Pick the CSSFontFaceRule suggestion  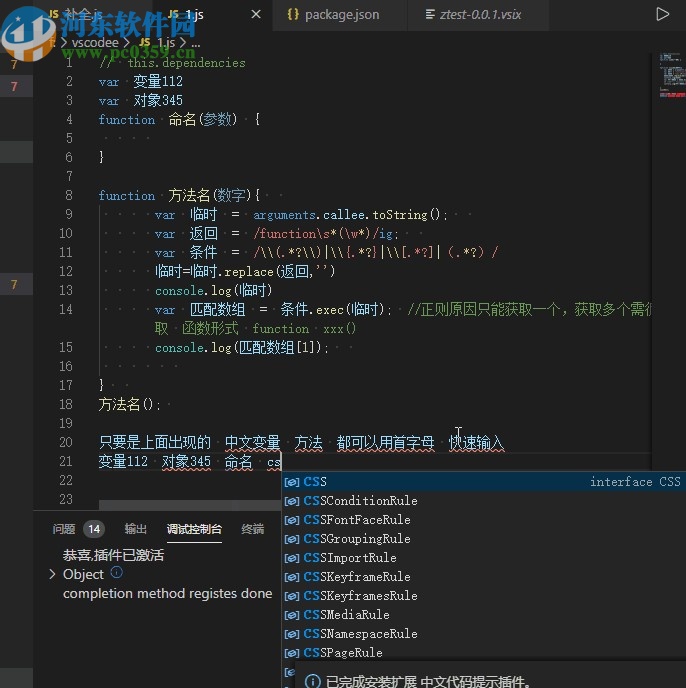click(484, 520)
